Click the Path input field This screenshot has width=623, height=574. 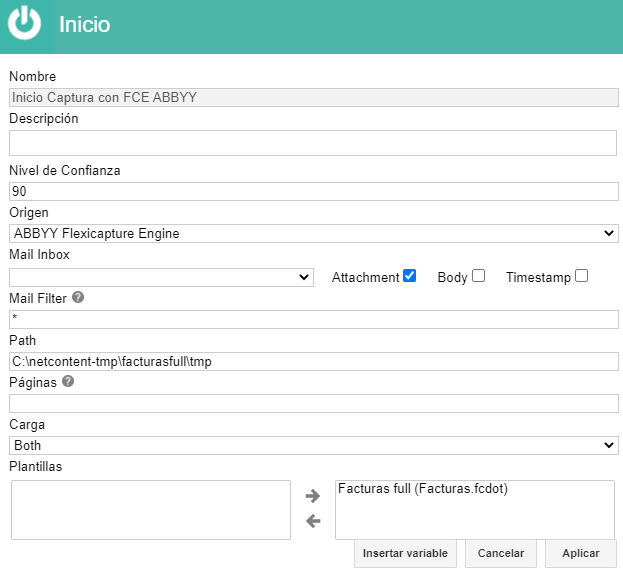[314, 361]
